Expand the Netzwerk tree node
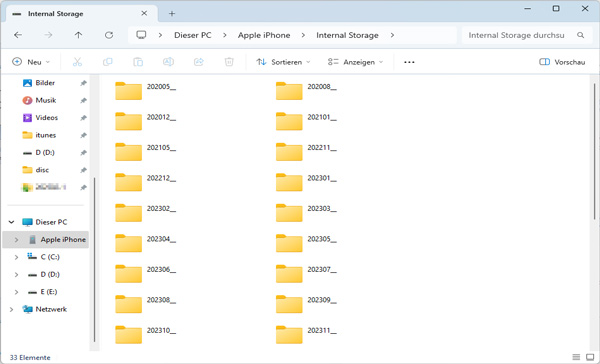The image size is (600, 364). pos(11,309)
